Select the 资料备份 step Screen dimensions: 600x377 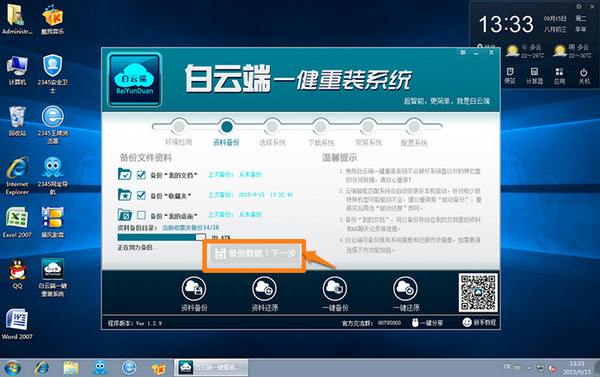[226, 127]
